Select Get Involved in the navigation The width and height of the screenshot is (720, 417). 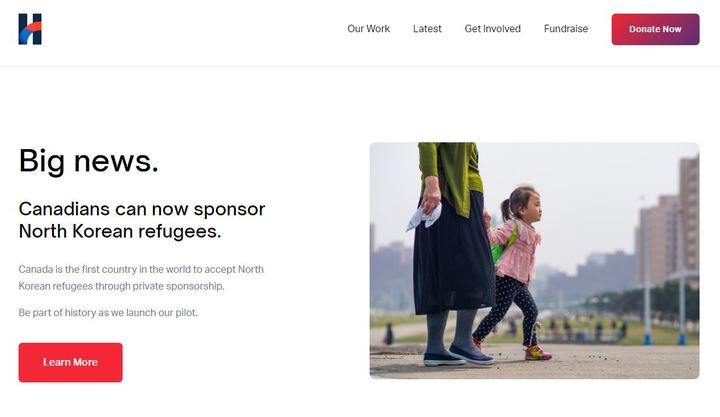(493, 29)
